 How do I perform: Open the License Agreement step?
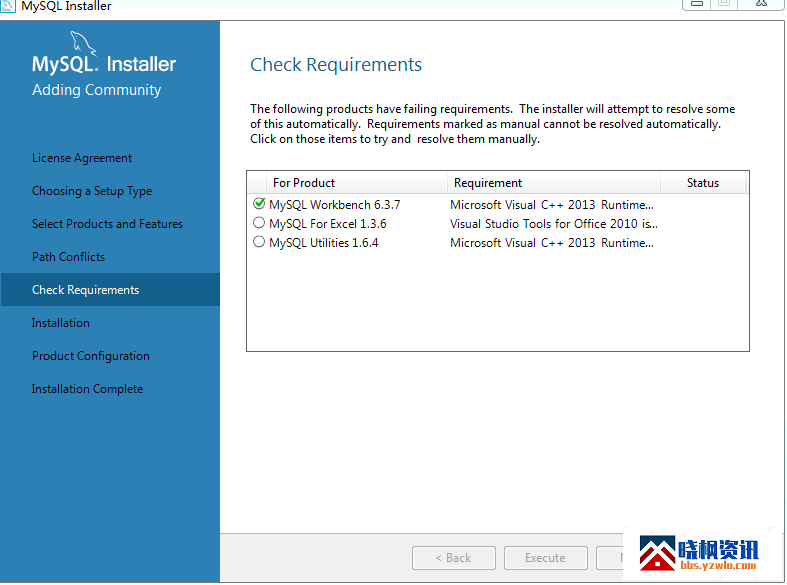pos(82,158)
